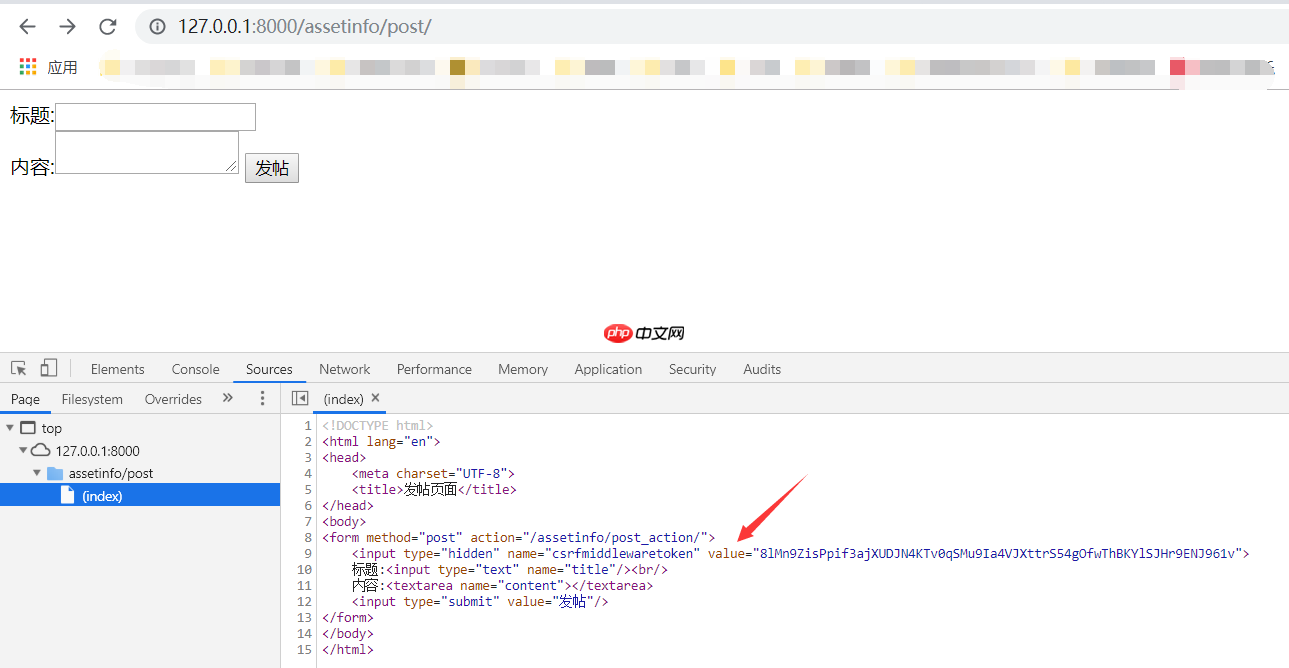This screenshot has width=1289, height=668.
Task: Click the browser forward arrow
Action: click(67, 27)
